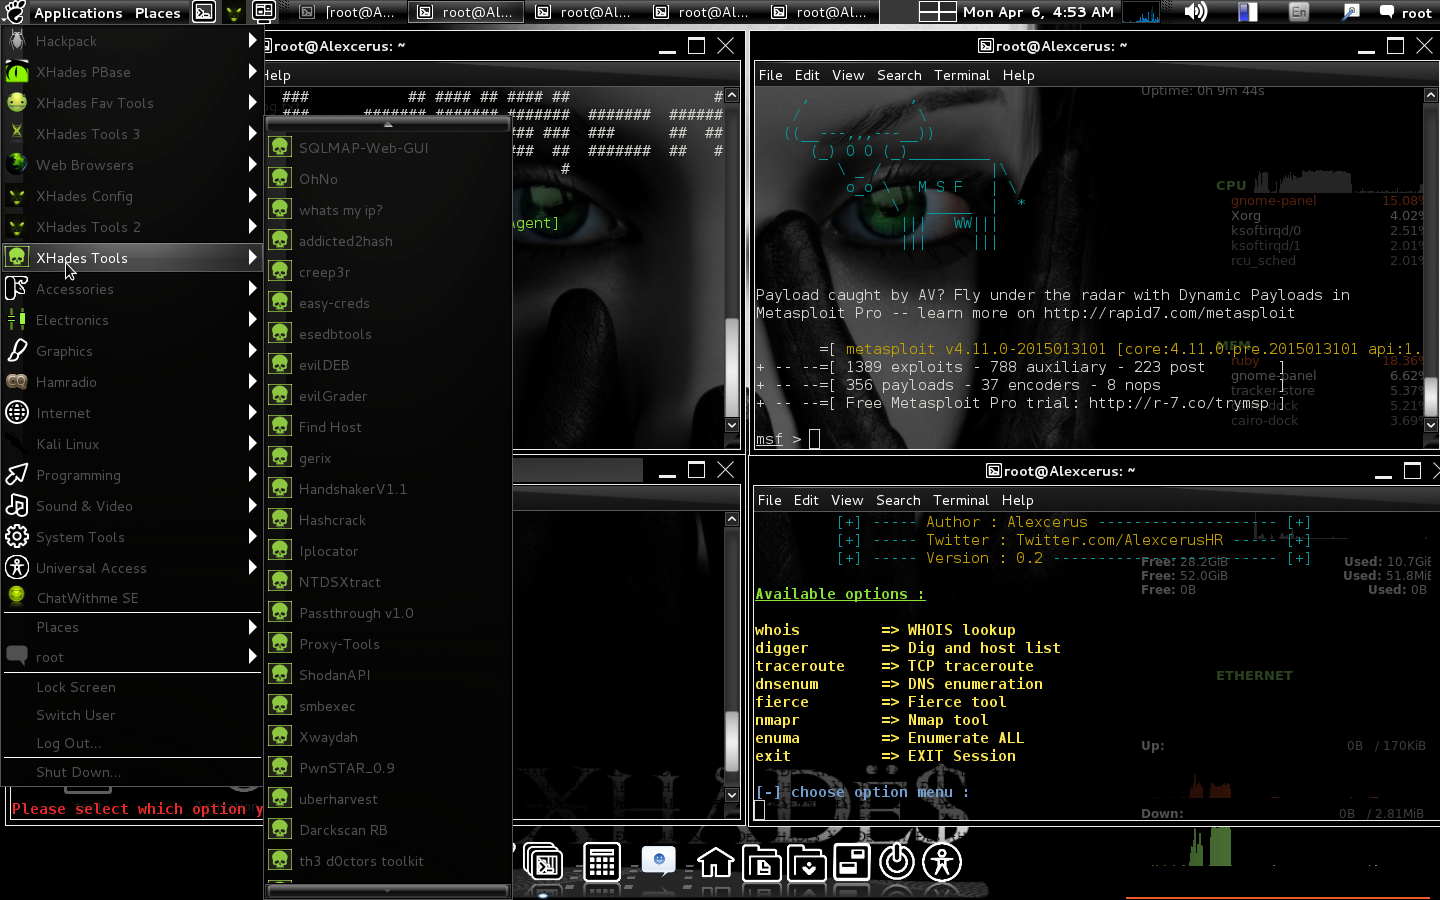Click the skull icon beside PwnSTAR_0.9
Viewport: 1440px width, 900px height.
click(x=280, y=768)
